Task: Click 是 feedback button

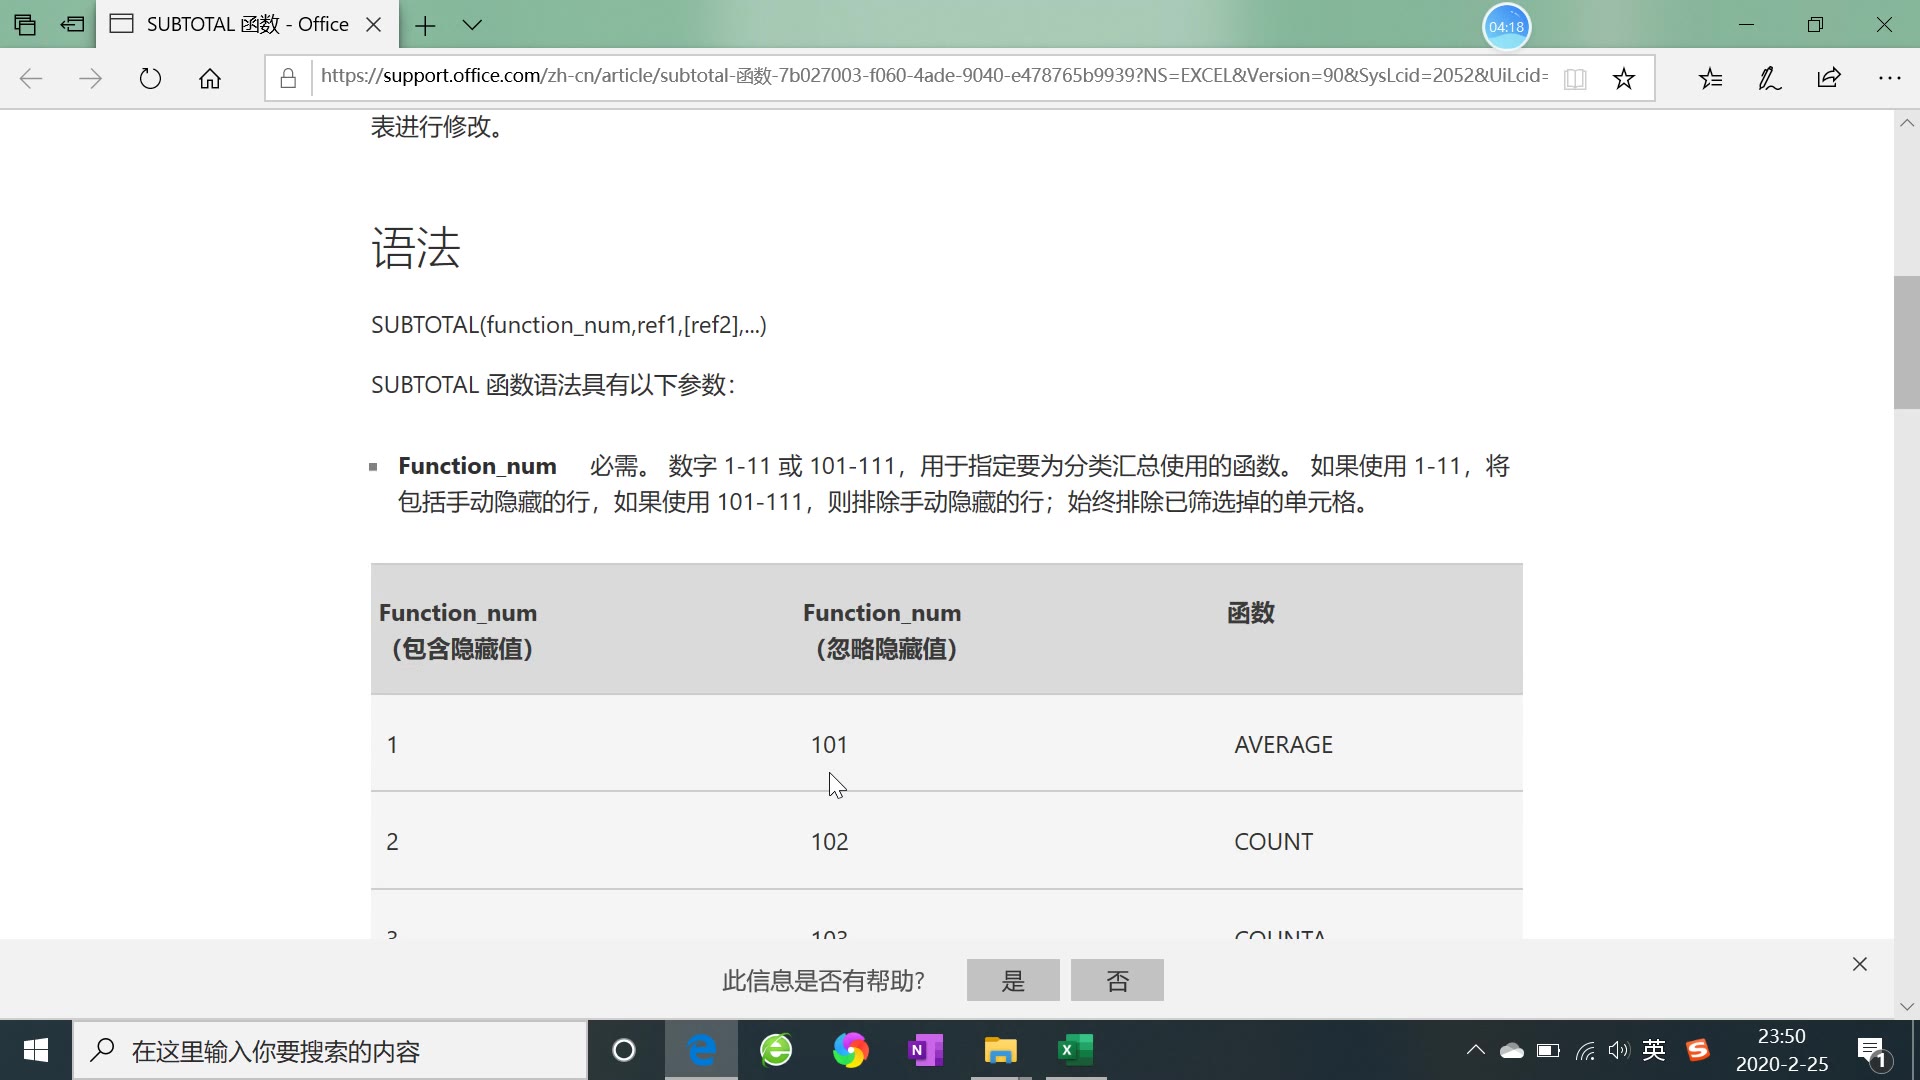Action: point(1013,980)
